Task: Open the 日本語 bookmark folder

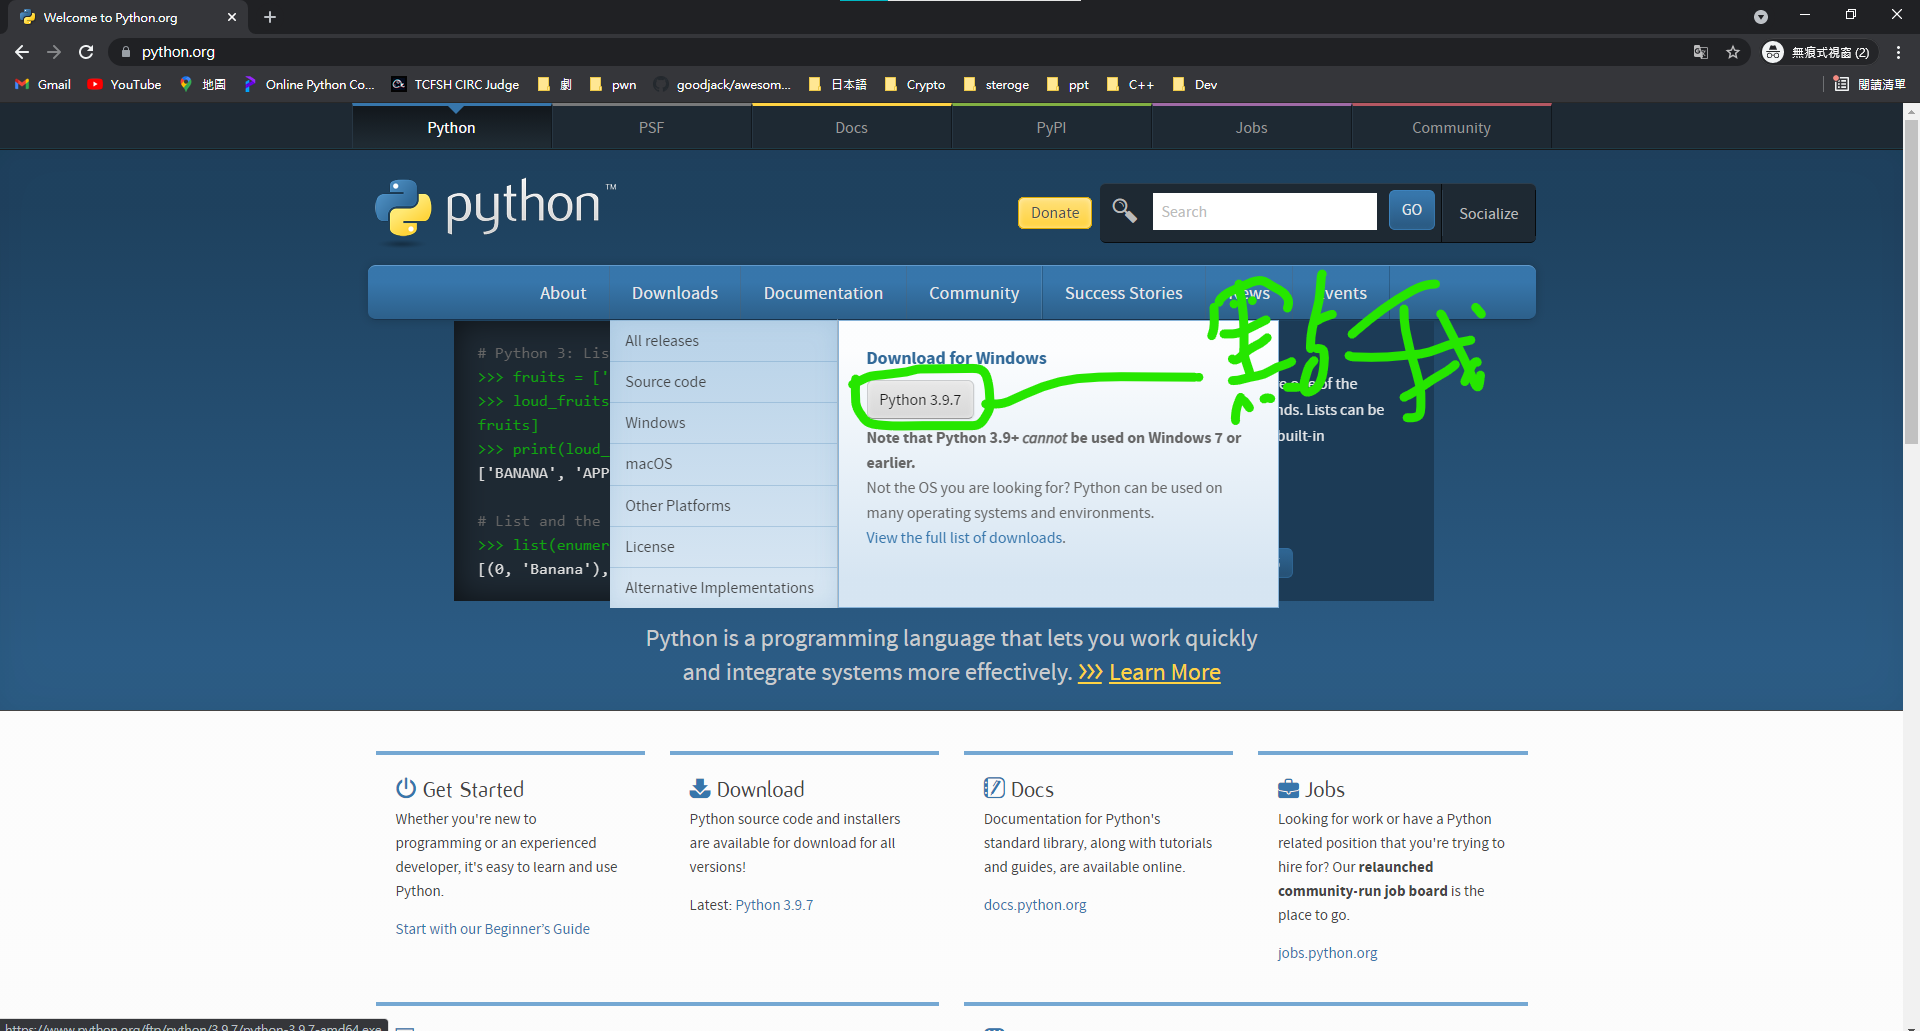Action: coord(838,85)
